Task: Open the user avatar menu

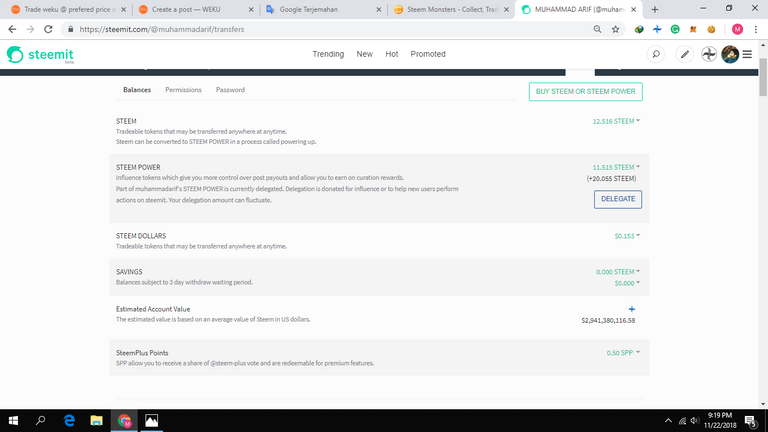Action: (730, 54)
